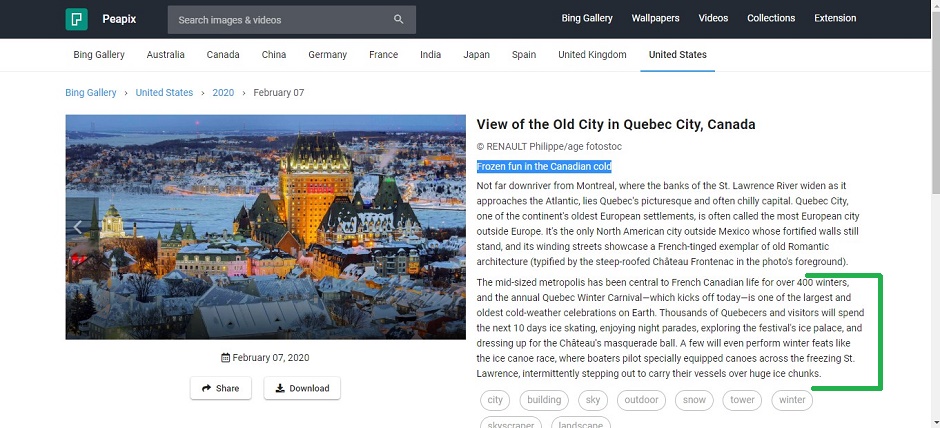Viewport: 940px width, 428px height.
Task: Click the Peapix logo icon
Action: coord(77,19)
